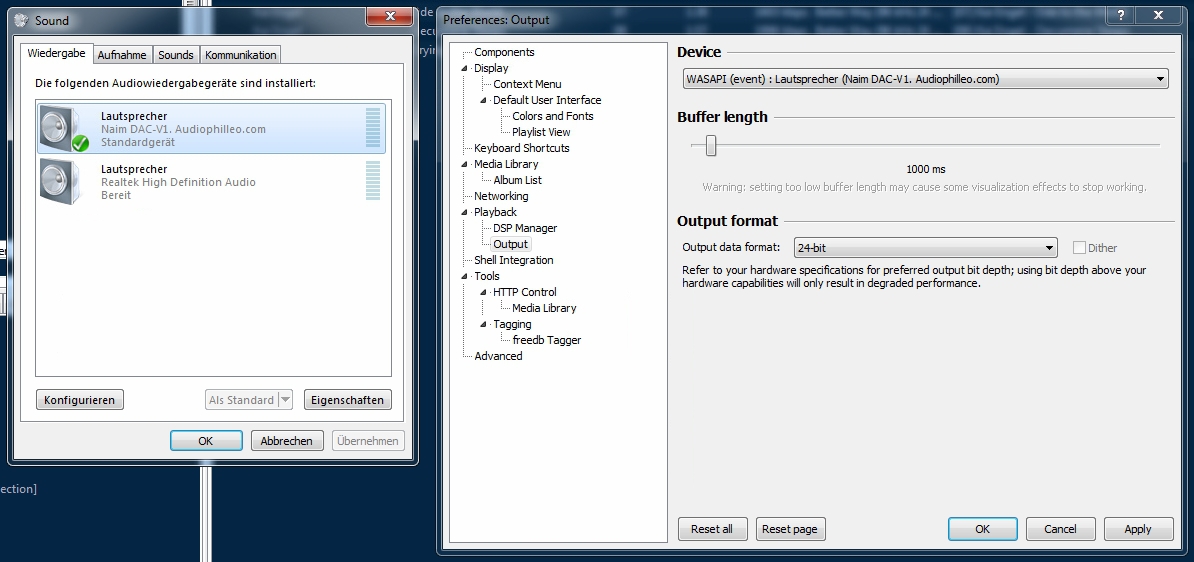Switch to the Kommunikation tab
This screenshot has height=562, width=1194.
coord(240,55)
